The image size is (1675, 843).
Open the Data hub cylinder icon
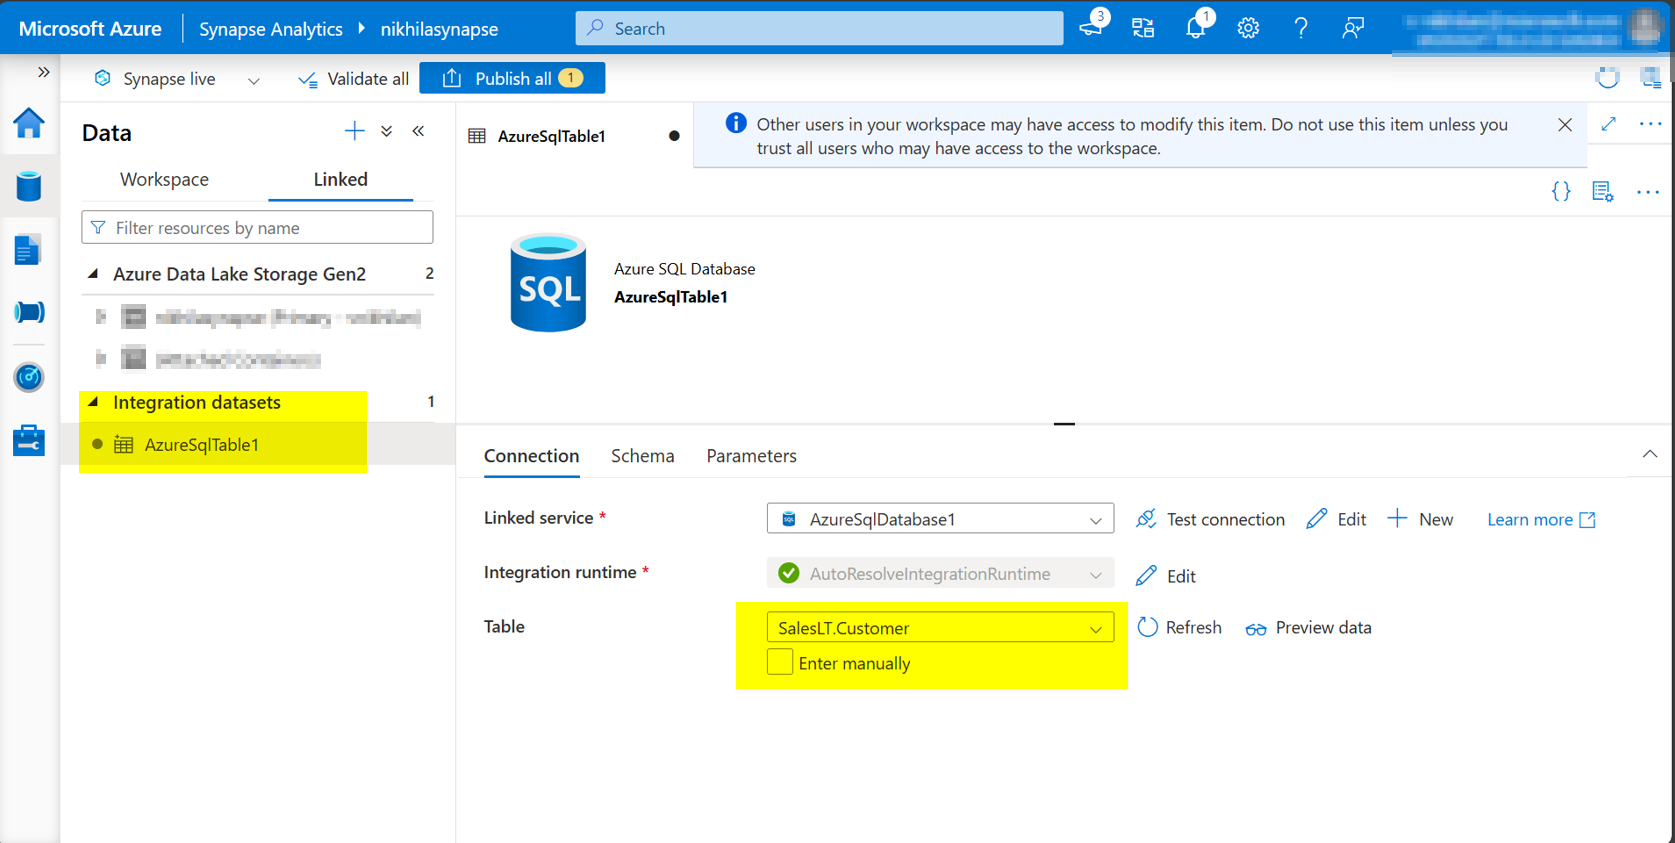click(29, 186)
